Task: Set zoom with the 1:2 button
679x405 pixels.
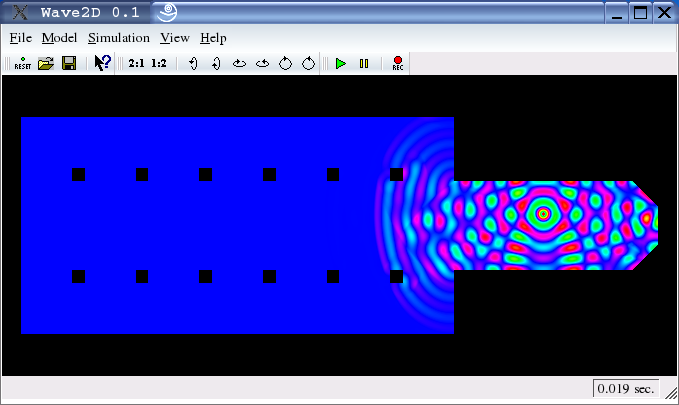Action: (x=159, y=64)
